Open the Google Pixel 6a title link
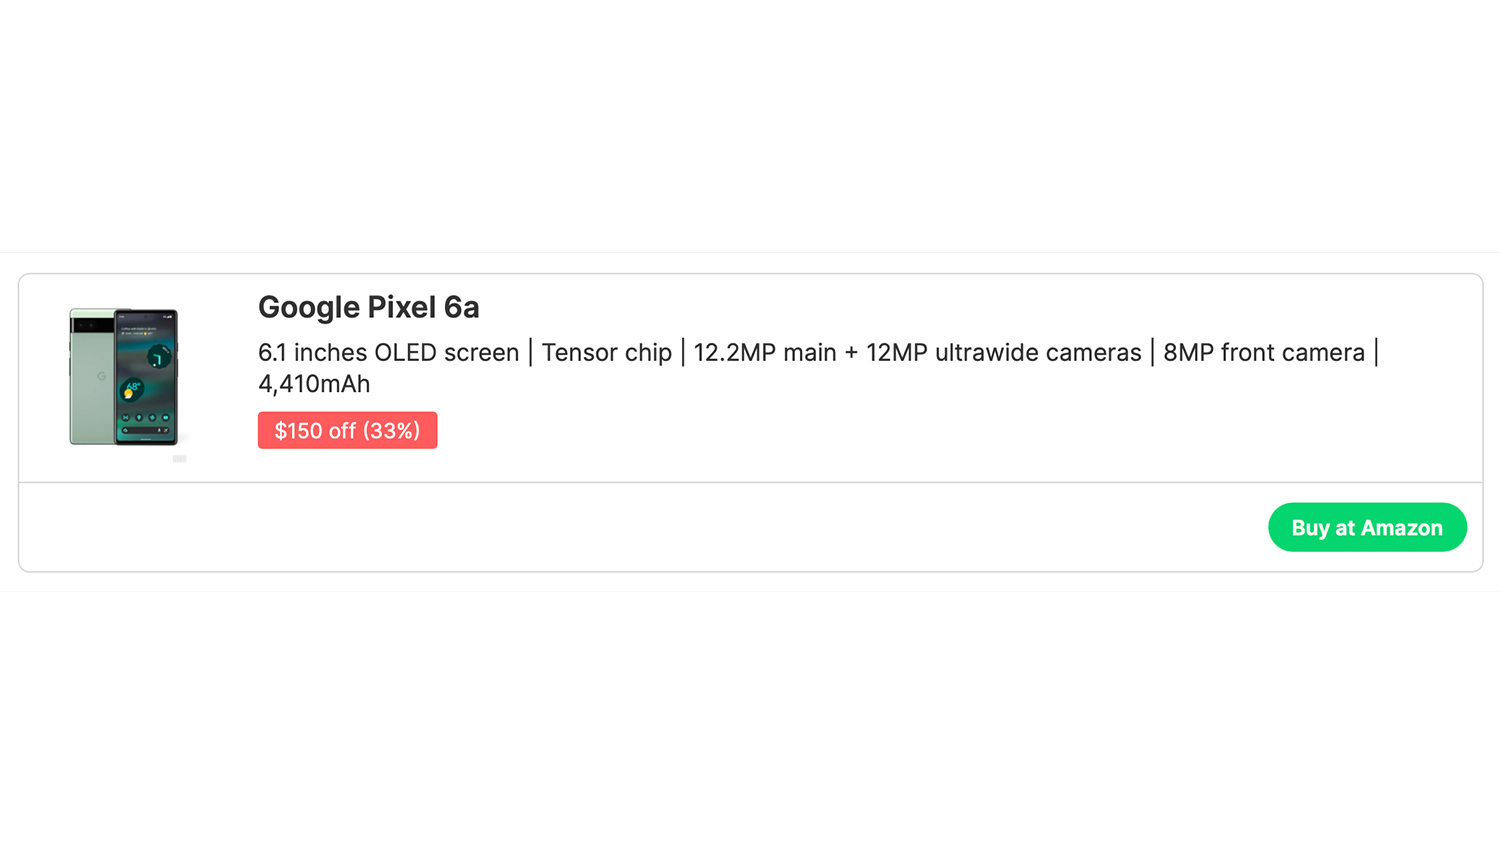1500x844 pixels. (x=368, y=307)
